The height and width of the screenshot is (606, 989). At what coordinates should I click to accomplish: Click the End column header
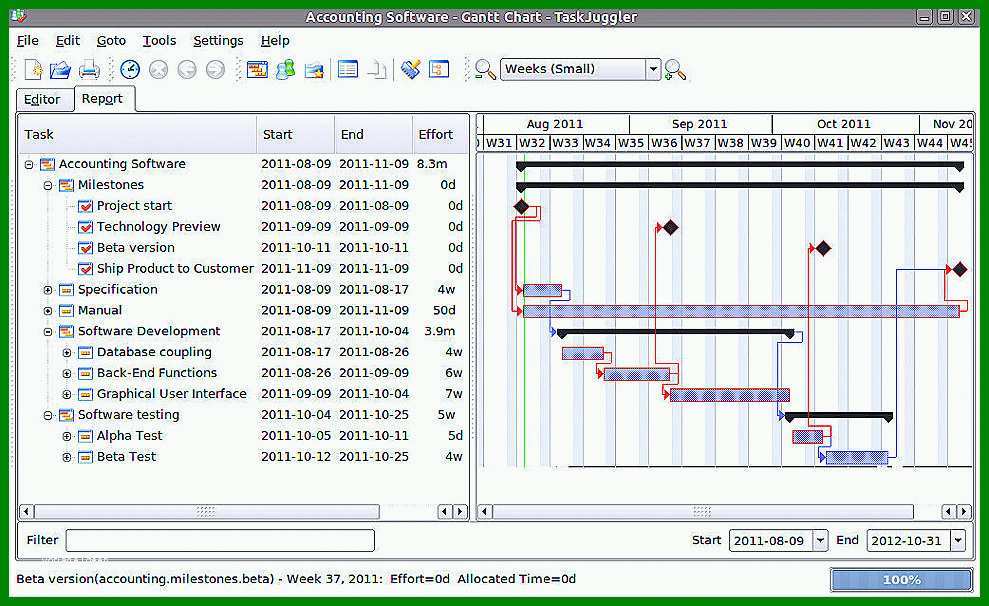click(x=373, y=134)
